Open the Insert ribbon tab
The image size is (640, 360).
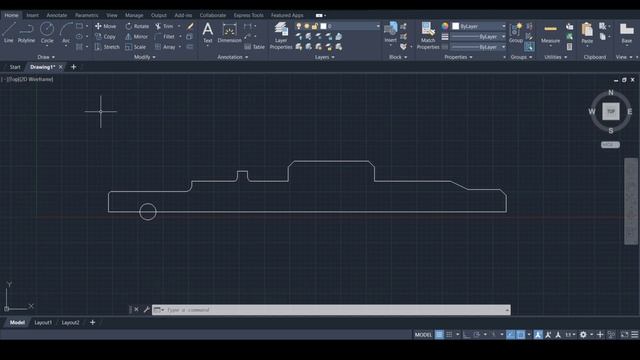click(32, 15)
